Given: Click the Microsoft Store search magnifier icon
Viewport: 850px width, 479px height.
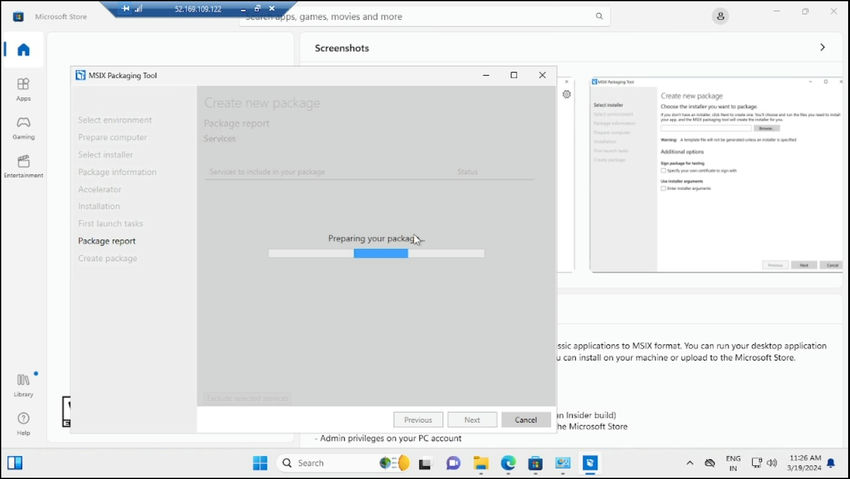Looking at the screenshot, I should coord(599,16).
